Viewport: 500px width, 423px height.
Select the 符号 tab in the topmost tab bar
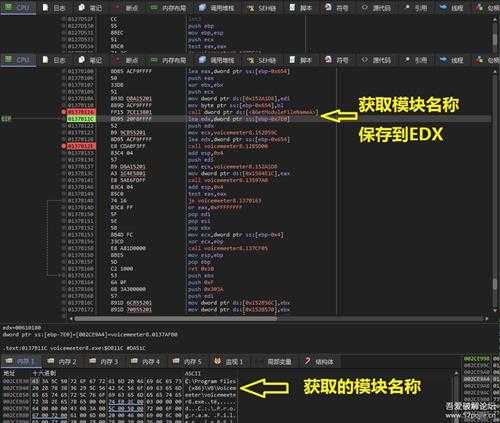point(337,8)
